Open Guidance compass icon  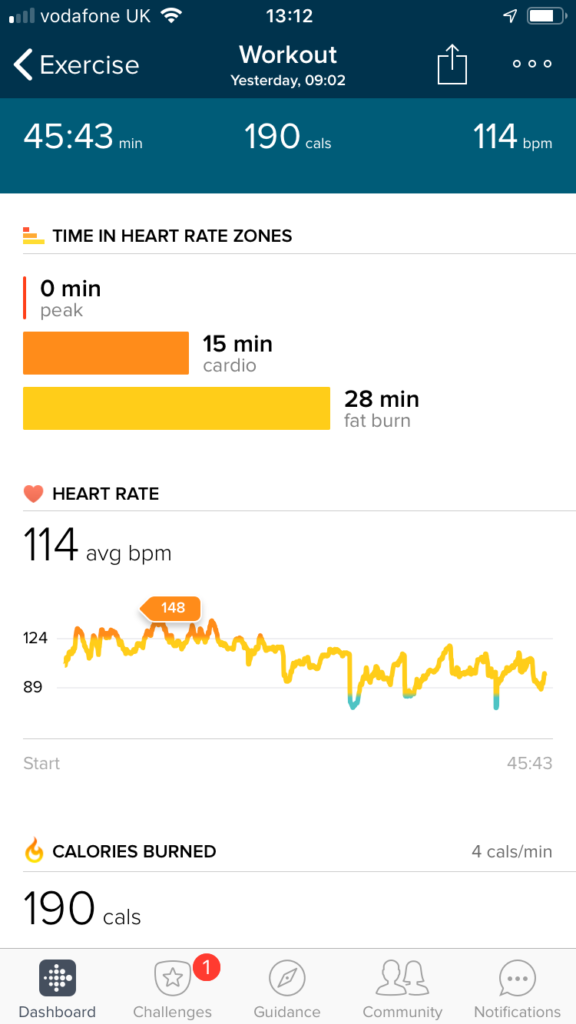click(287, 979)
